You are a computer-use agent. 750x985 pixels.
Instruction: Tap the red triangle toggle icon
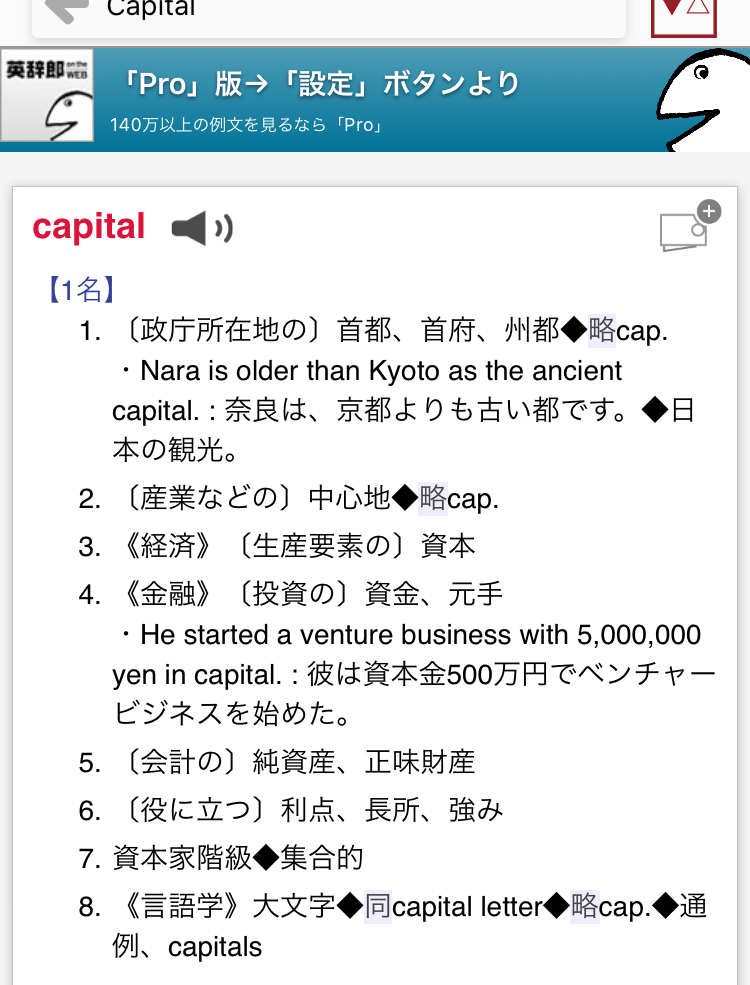(x=684, y=16)
